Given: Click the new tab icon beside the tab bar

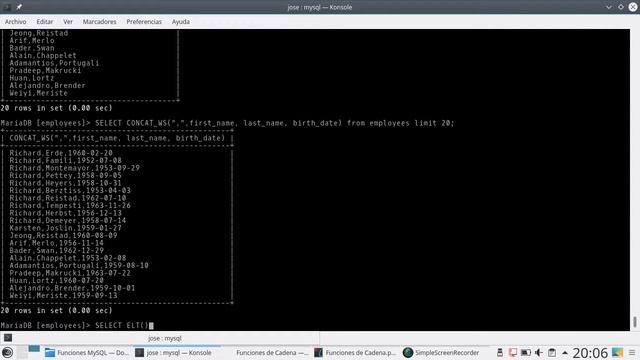Looking at the screenshot, I should (8, 338).
